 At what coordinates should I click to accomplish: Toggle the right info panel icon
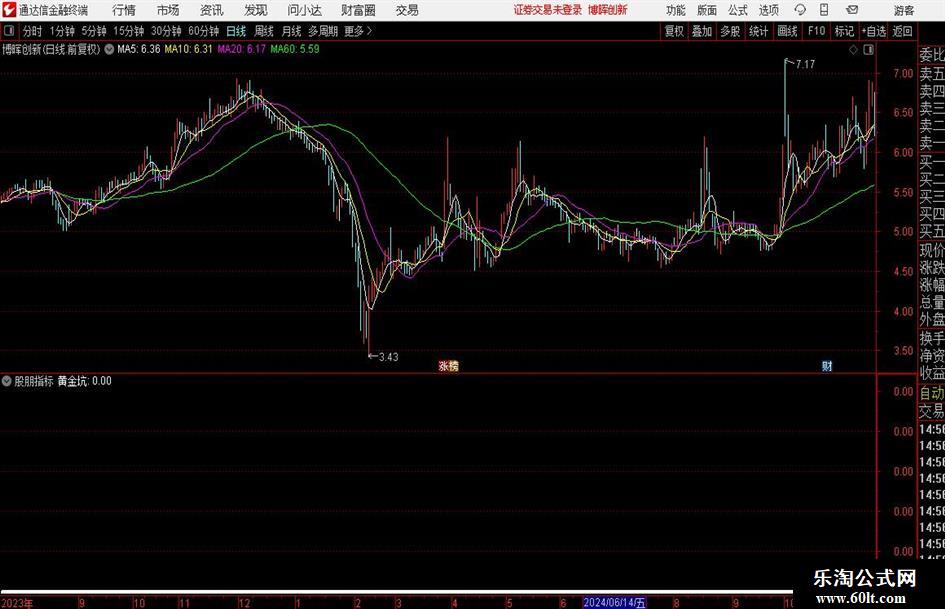[x=868, y=50]
